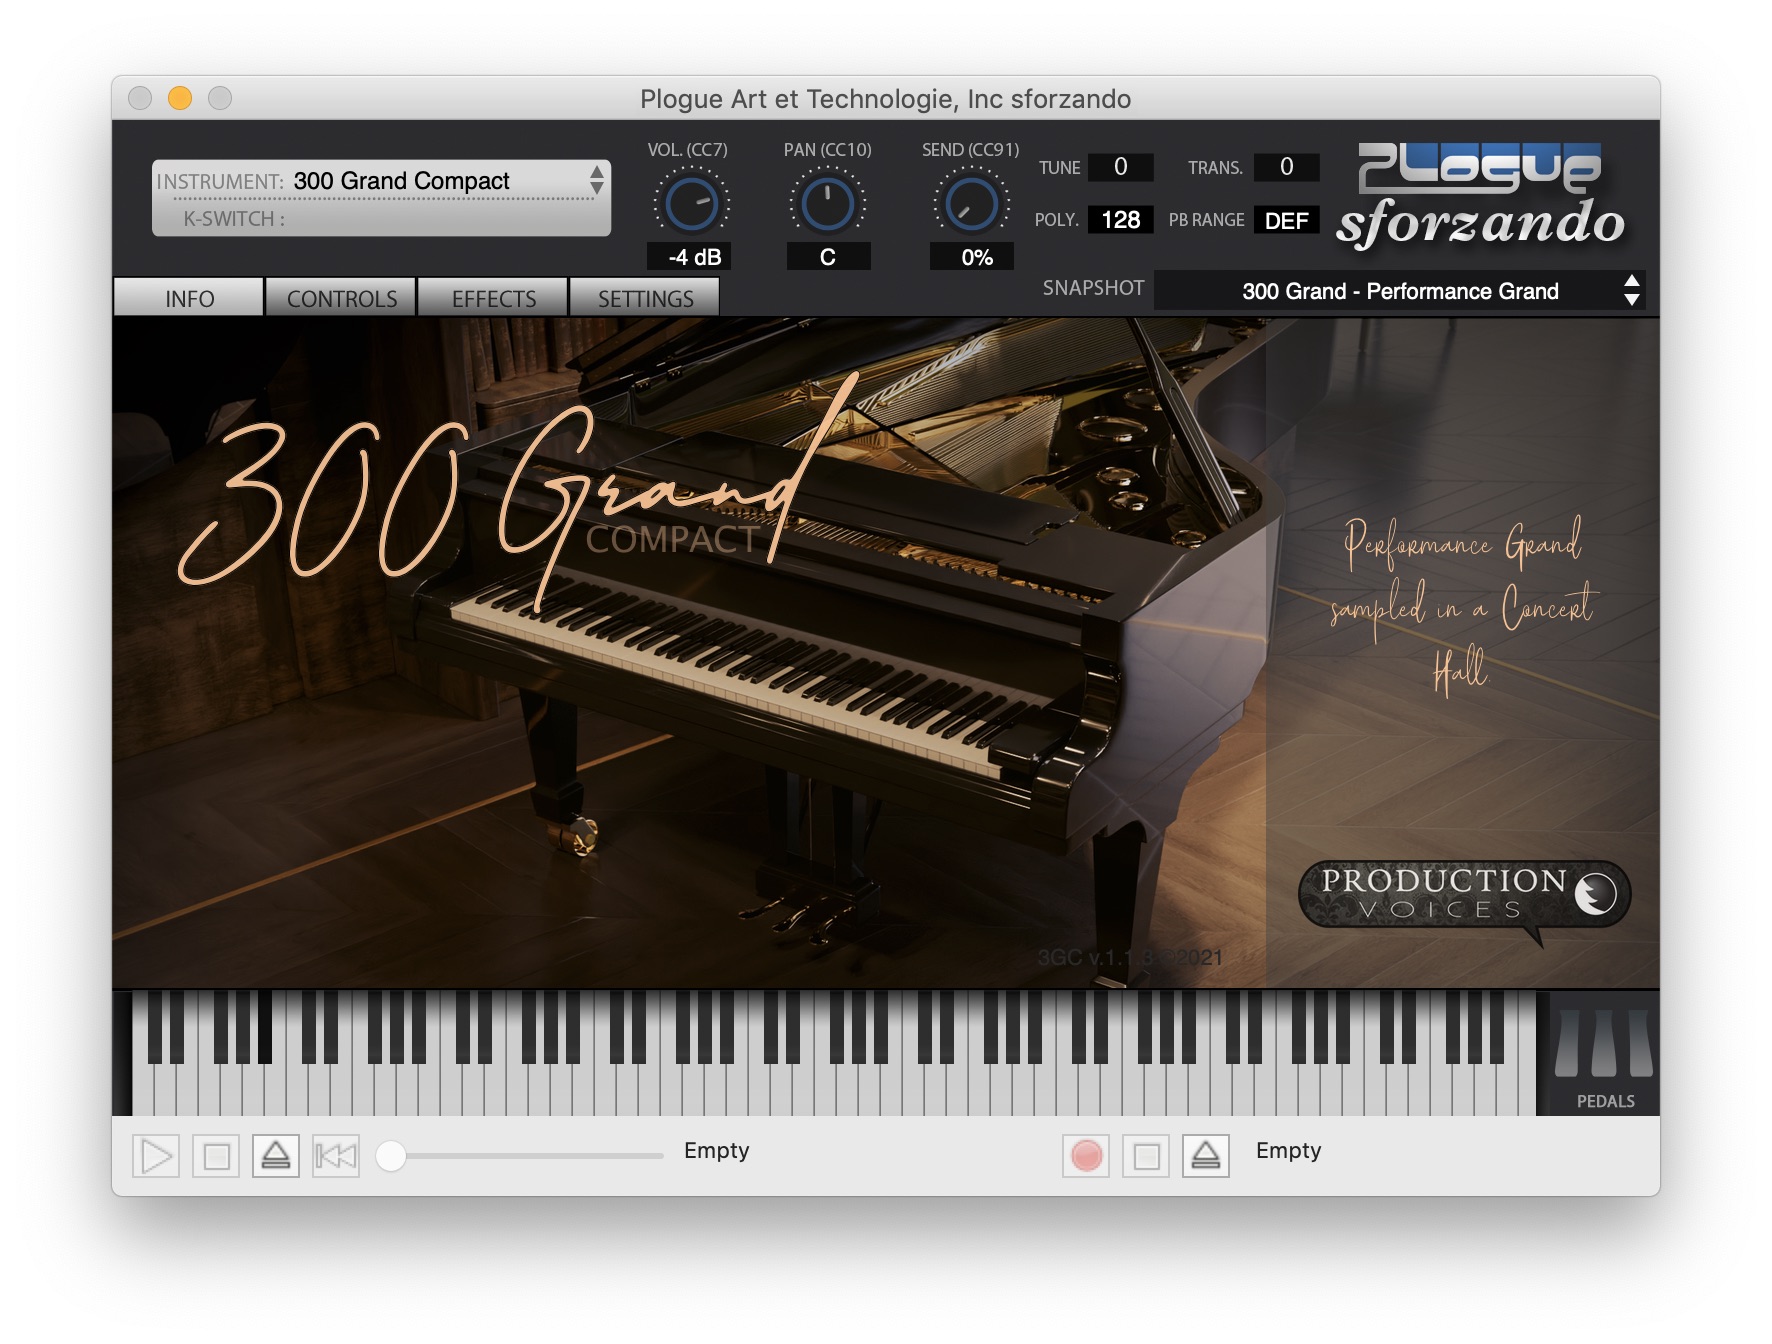Viewport: 1772px width, 1344px height.
Task: Click the PEDALS panel
Action: coord(1604,1054)
